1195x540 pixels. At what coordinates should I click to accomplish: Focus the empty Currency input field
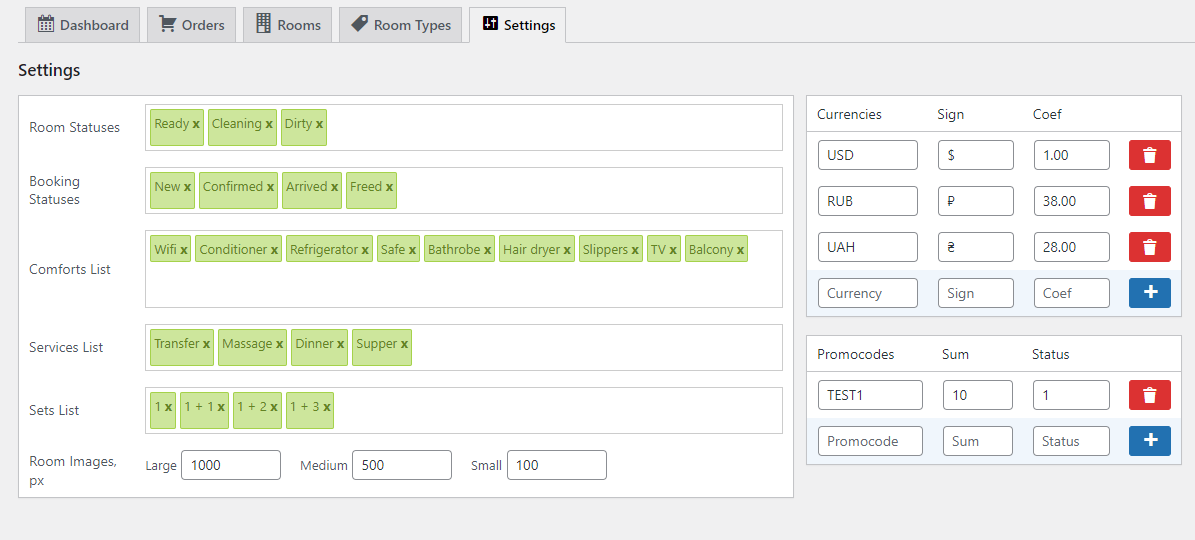pos(868,293)
